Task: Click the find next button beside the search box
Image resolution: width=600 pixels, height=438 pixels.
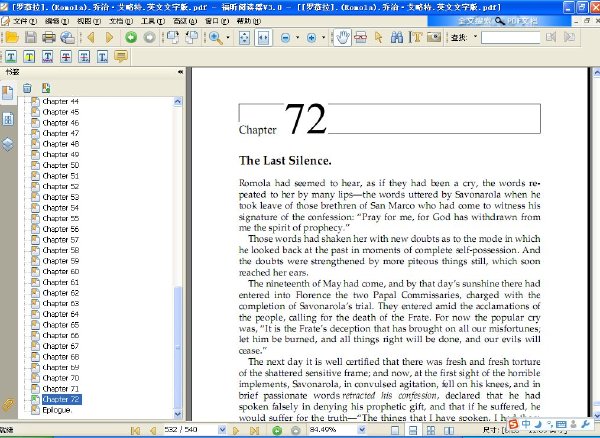Action: (x=570, y=37)
